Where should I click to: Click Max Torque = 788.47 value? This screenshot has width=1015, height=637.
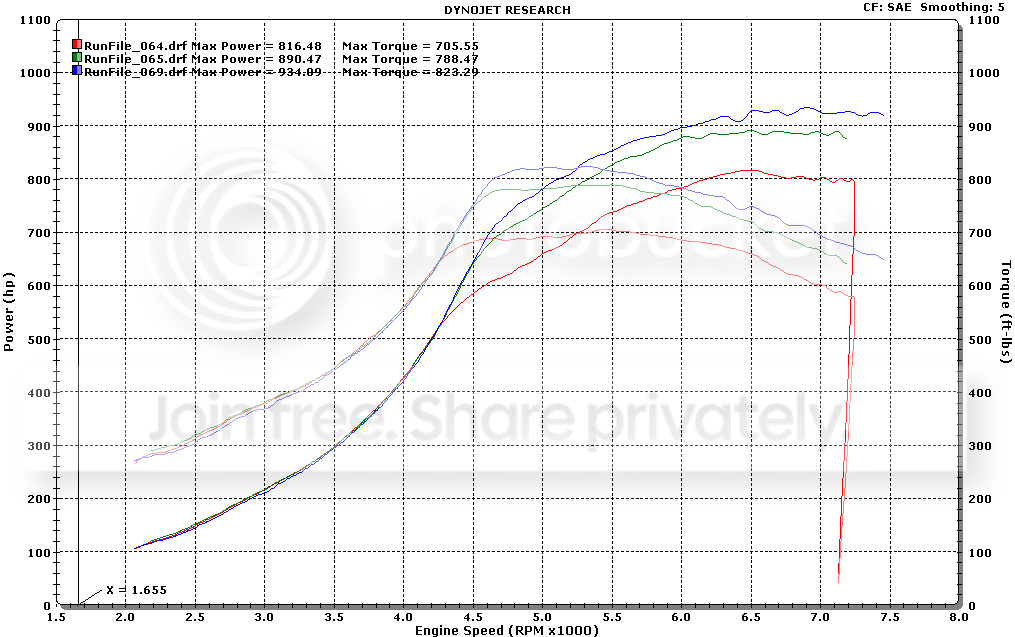410,59
